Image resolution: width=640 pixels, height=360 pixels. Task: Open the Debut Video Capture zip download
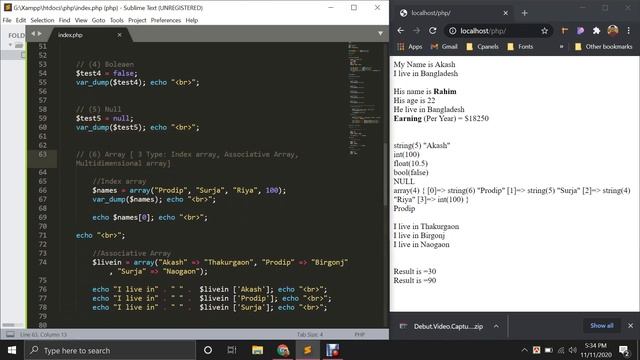pos(441,326)
